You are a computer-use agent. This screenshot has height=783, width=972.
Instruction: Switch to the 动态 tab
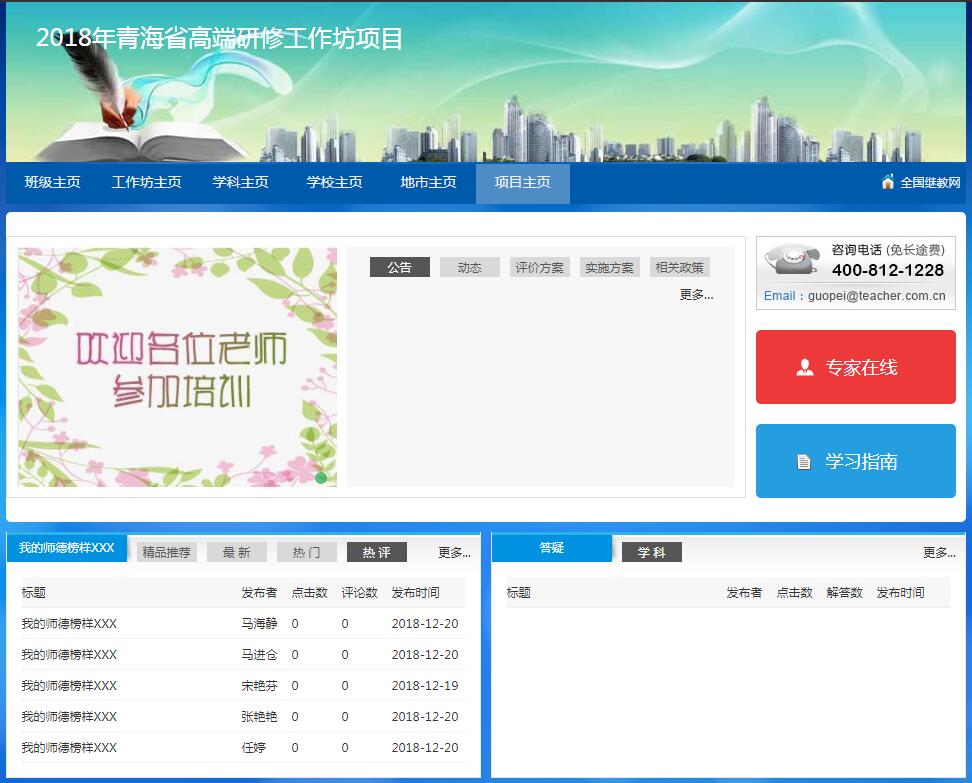[470, 267]
